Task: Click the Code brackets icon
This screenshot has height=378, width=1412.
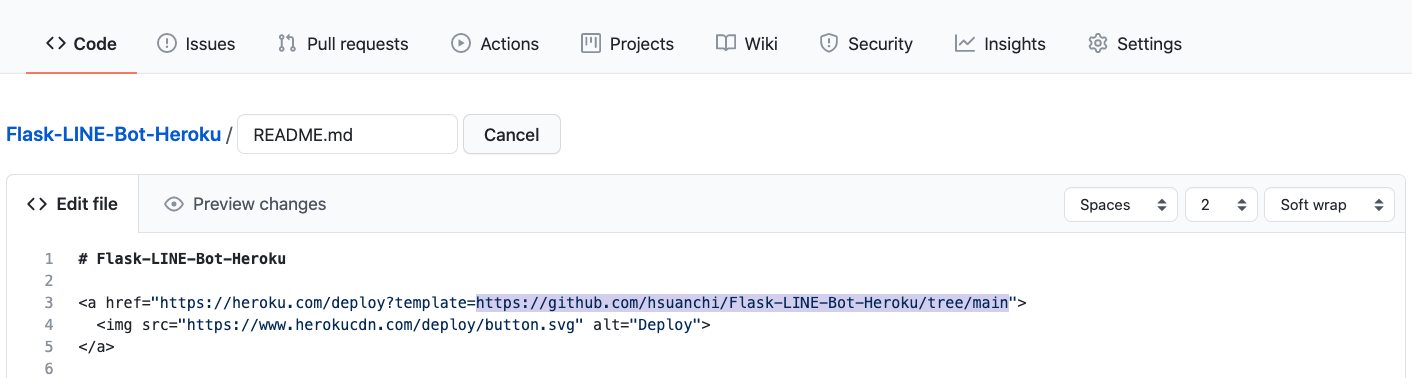Action: [x=56, y=44]
